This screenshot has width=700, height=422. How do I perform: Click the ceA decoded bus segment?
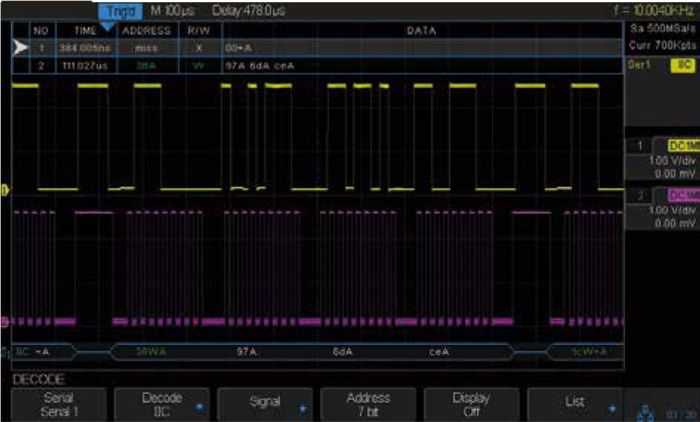(439, 352)
